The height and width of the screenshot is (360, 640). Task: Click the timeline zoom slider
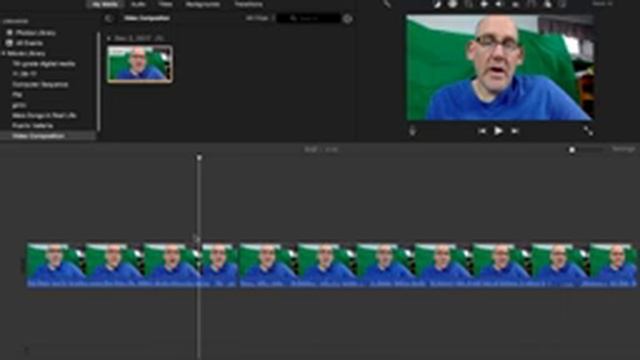586,150
